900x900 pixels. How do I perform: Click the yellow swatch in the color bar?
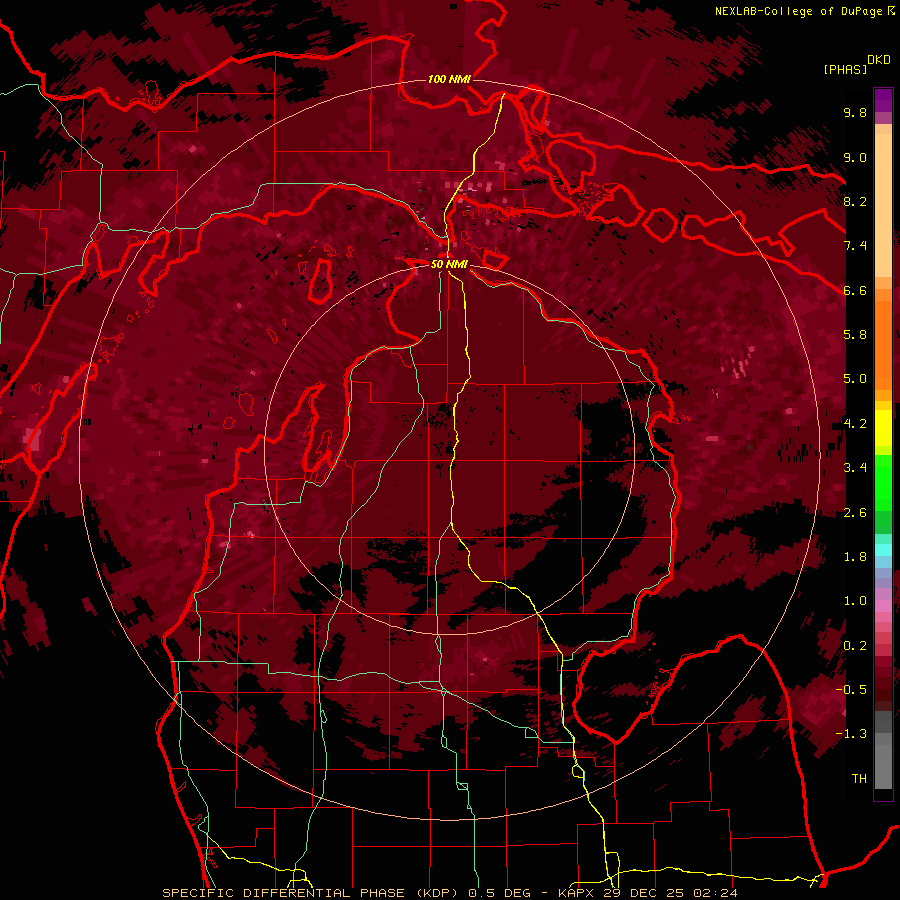(x=883, y=428)
